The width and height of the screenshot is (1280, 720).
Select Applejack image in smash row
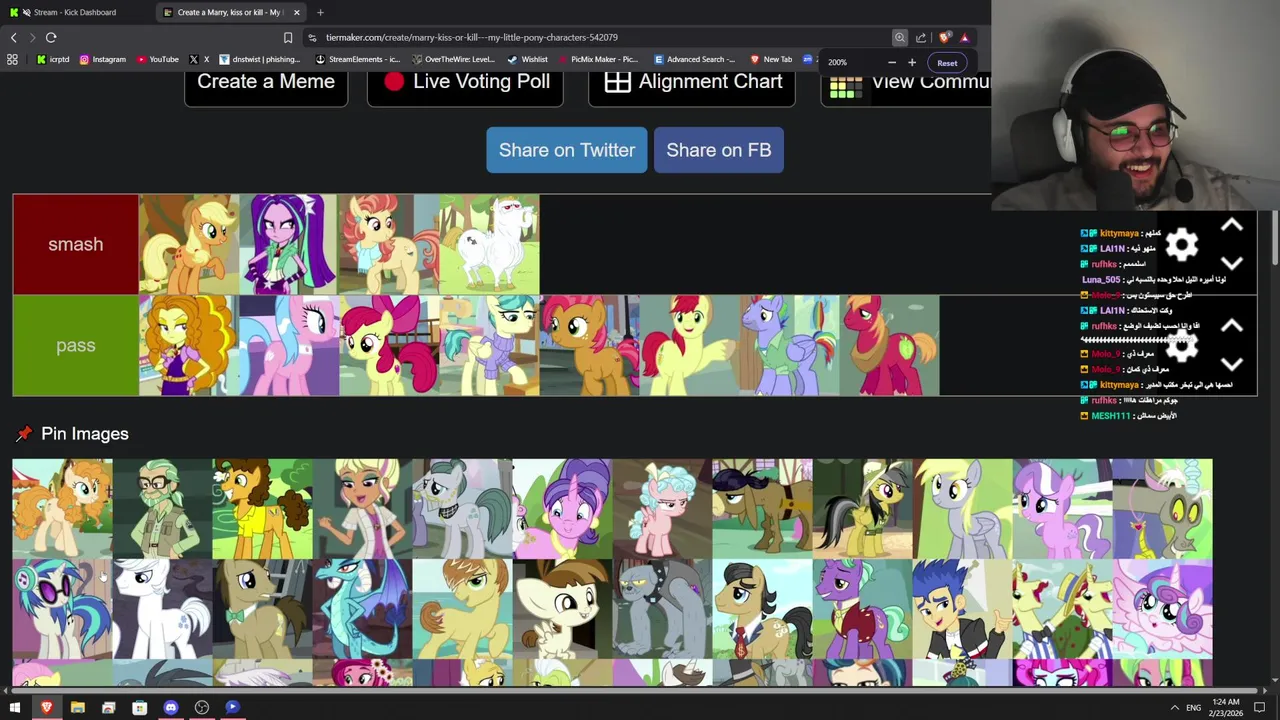click(x=189, y=244)
